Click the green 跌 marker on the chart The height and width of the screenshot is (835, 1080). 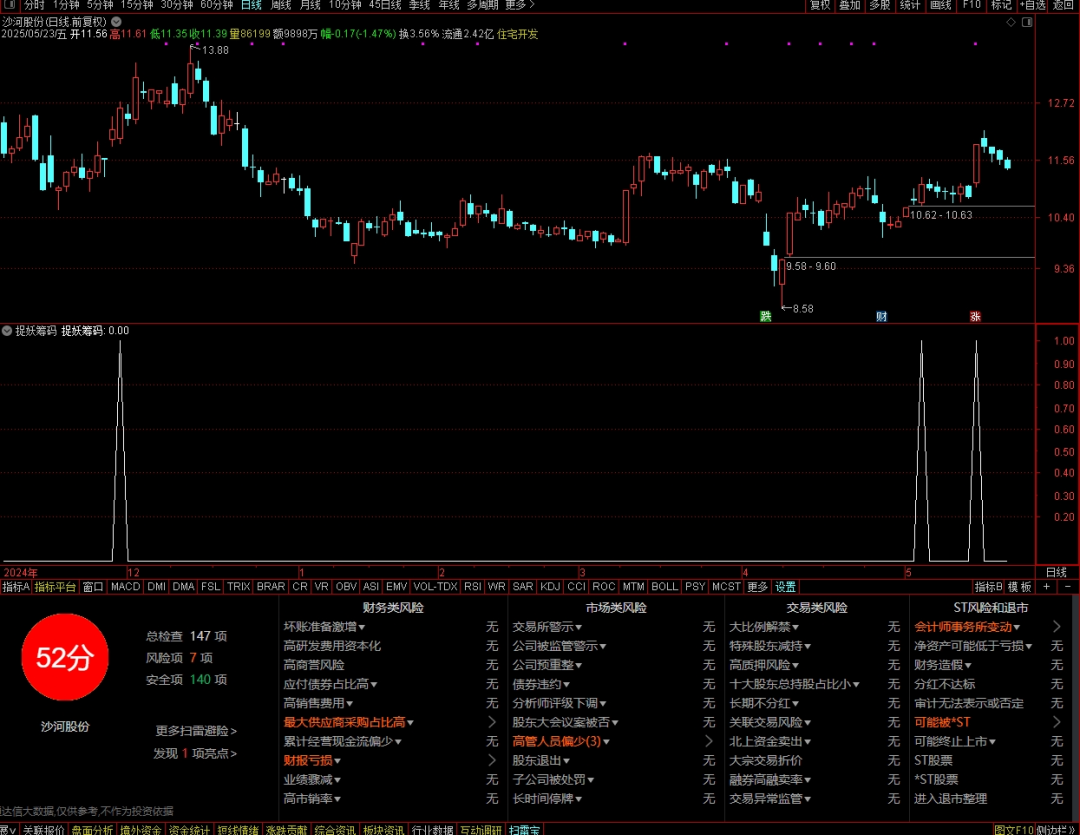tap(765, 316)
